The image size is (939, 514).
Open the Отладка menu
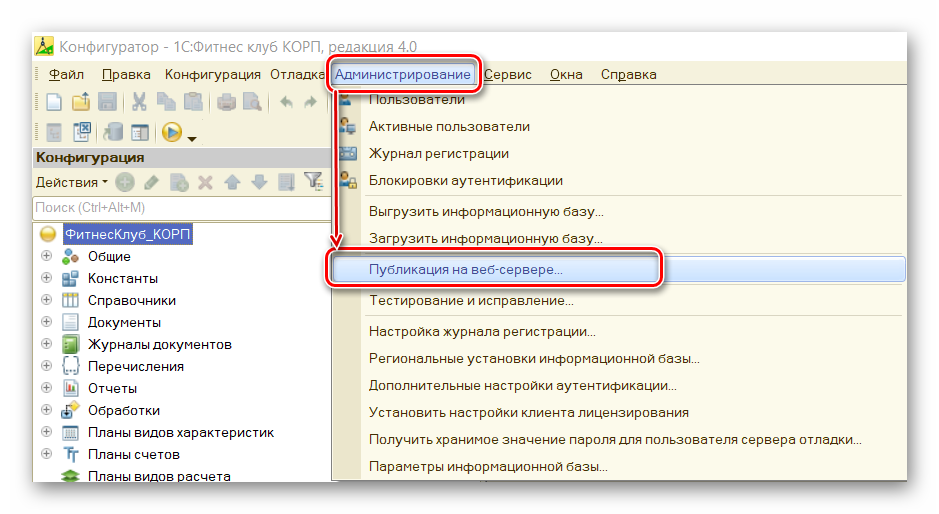point(297,74)
